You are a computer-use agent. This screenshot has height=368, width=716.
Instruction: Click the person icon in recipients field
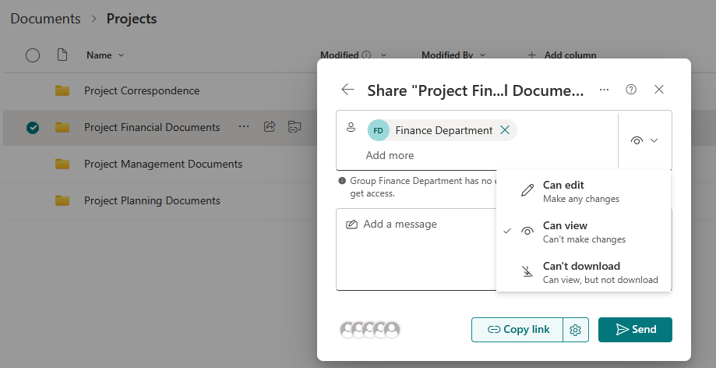tap(351, 127)
